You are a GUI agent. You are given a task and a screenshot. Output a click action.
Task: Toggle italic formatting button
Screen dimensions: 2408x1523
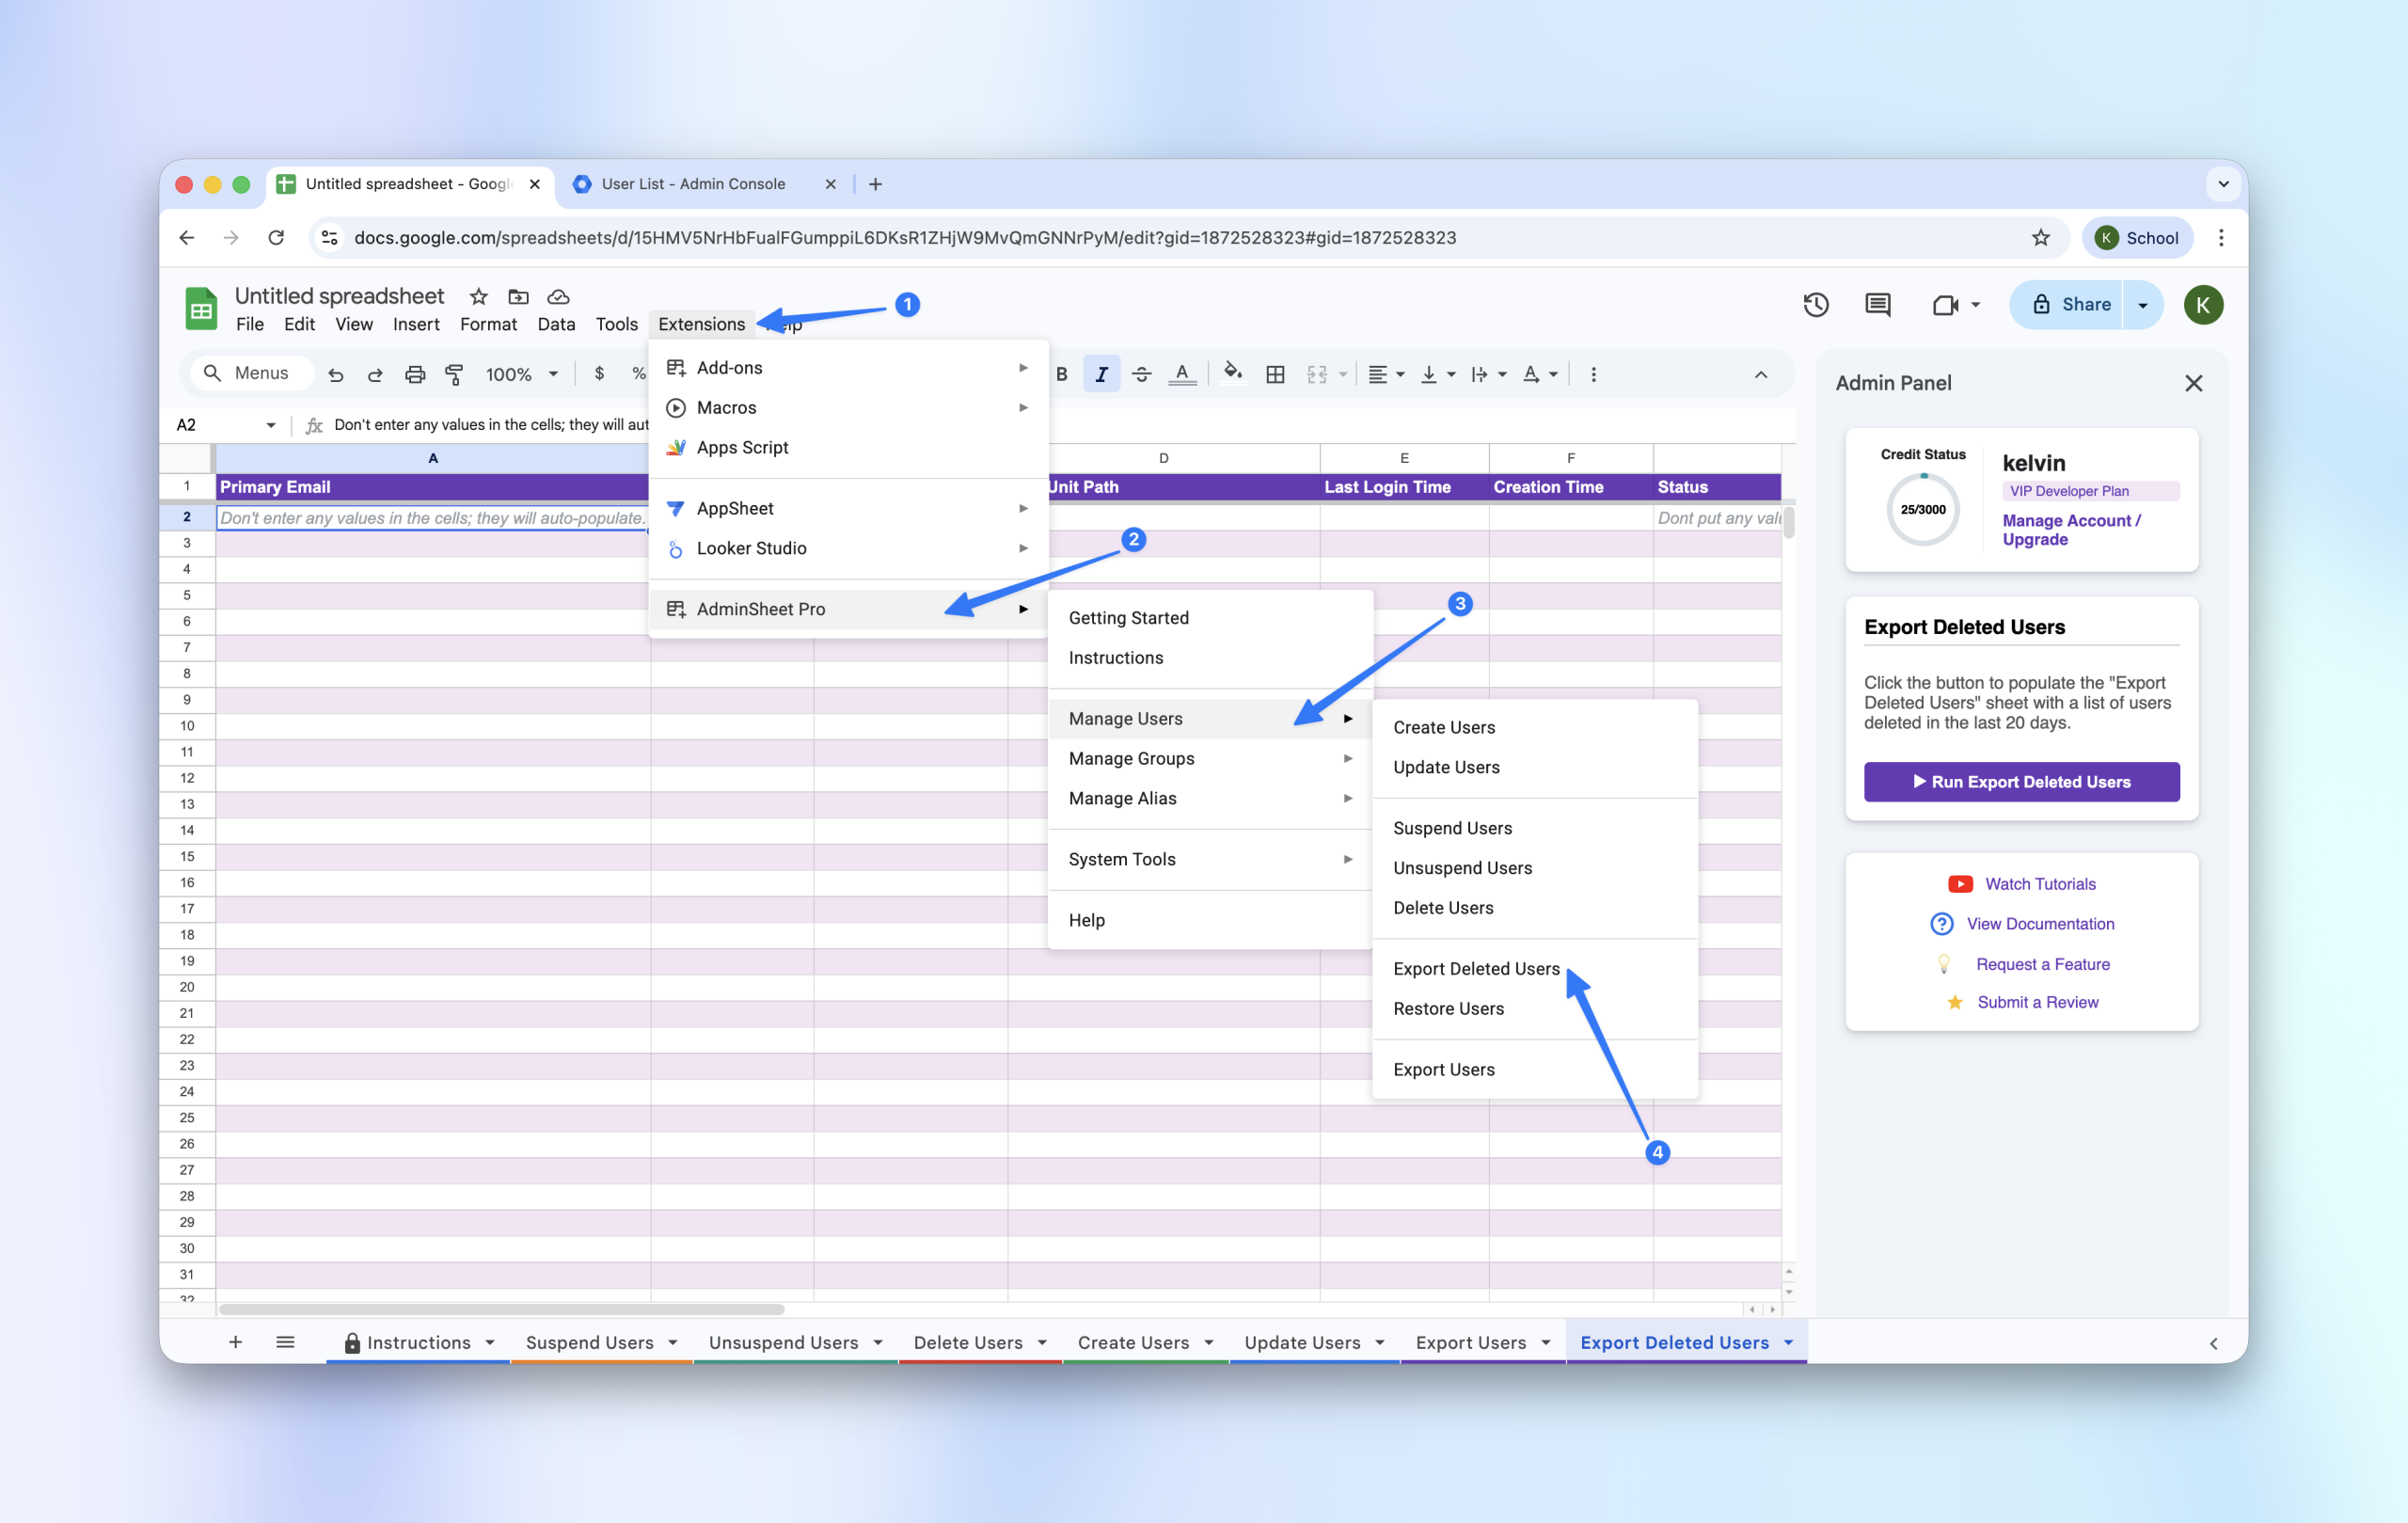coord(1101,374)
